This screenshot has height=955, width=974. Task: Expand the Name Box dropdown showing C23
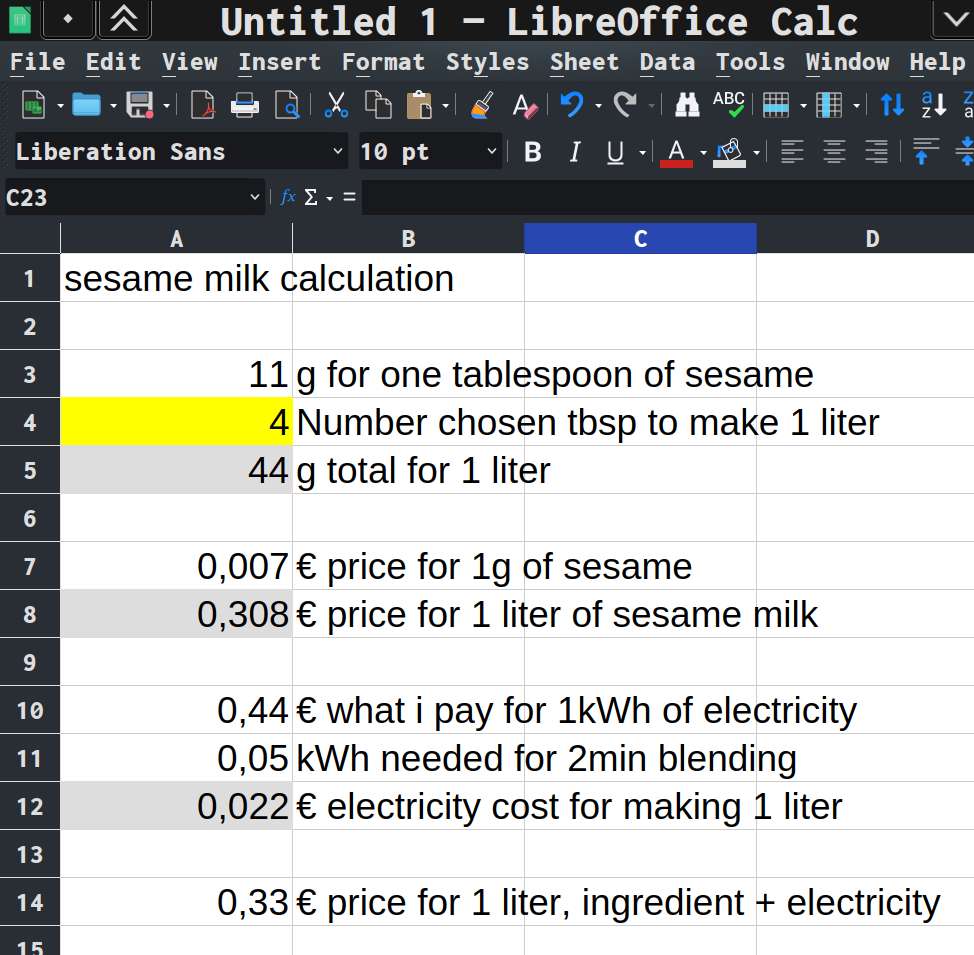tap(255, 198)
